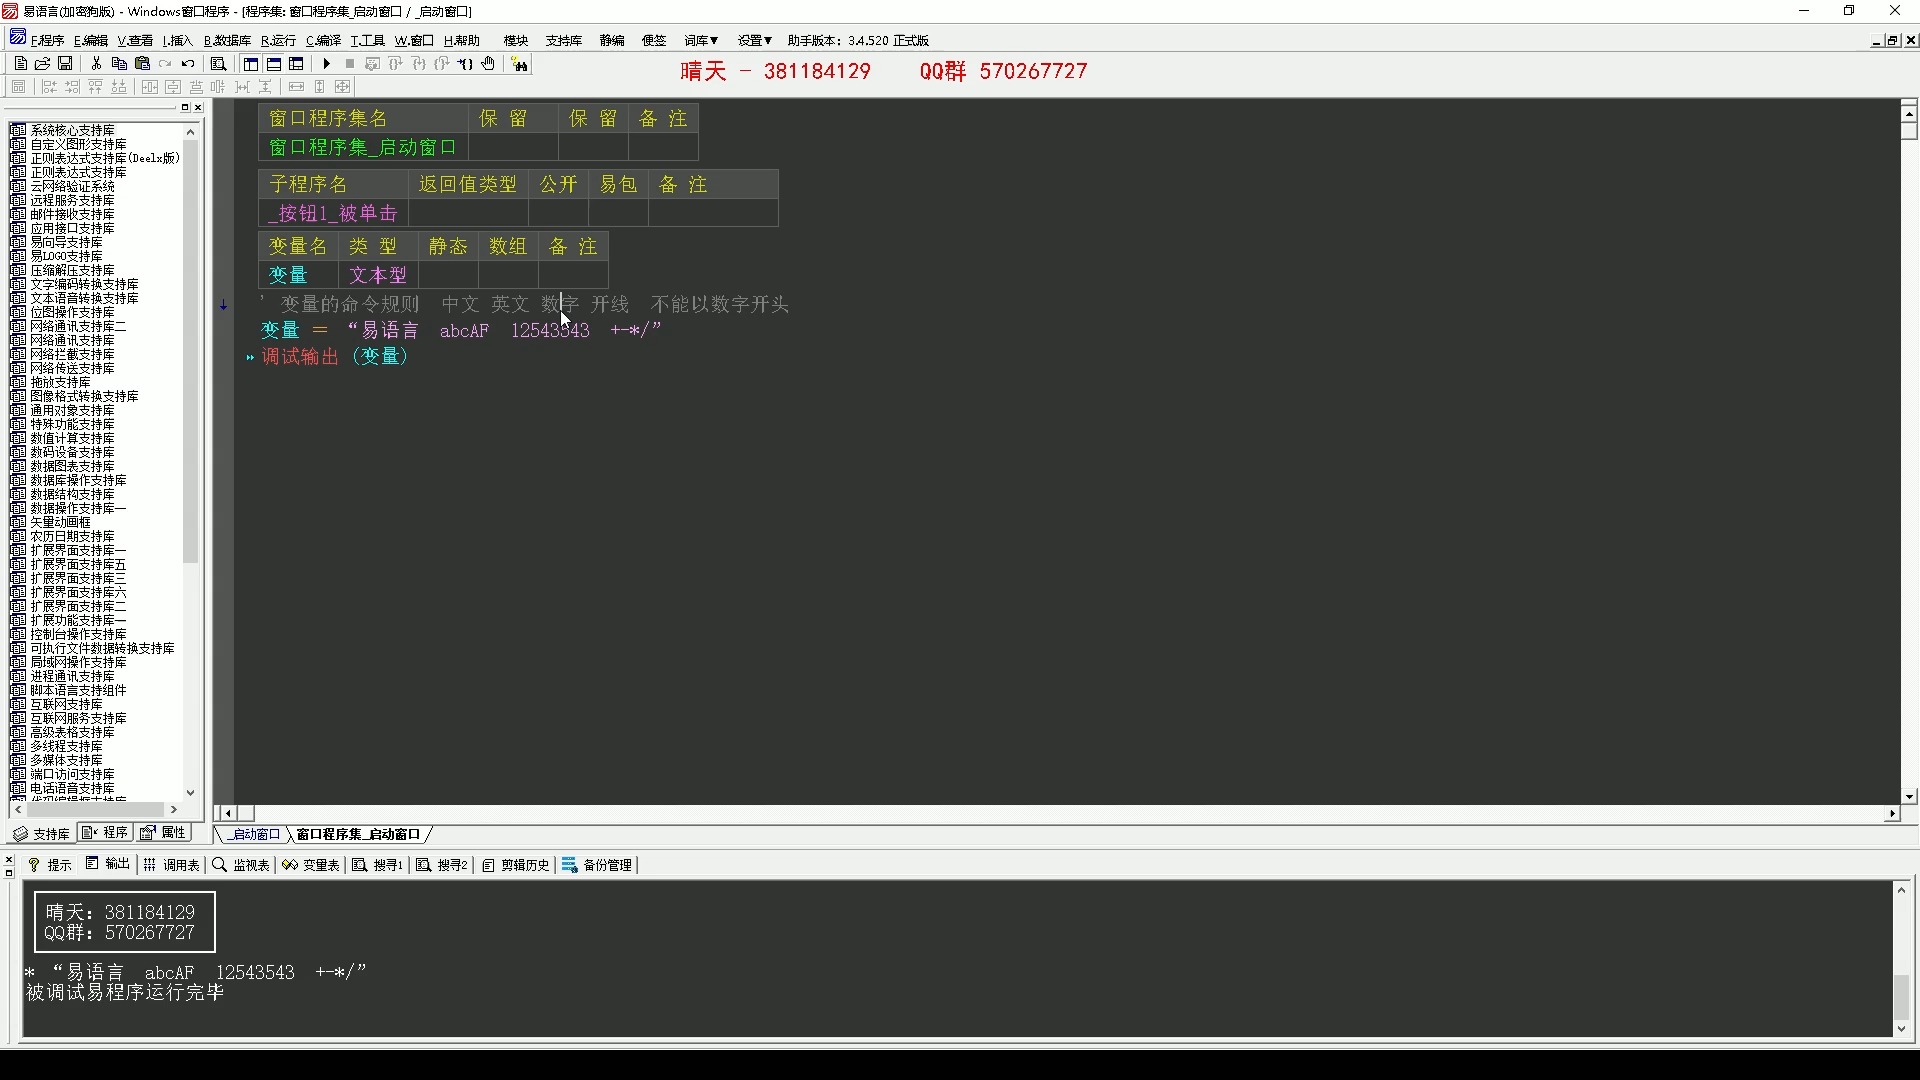Open the 搜寻2 bottom tab
The height and width of the screenshot is (1080, 1920).
442,865
